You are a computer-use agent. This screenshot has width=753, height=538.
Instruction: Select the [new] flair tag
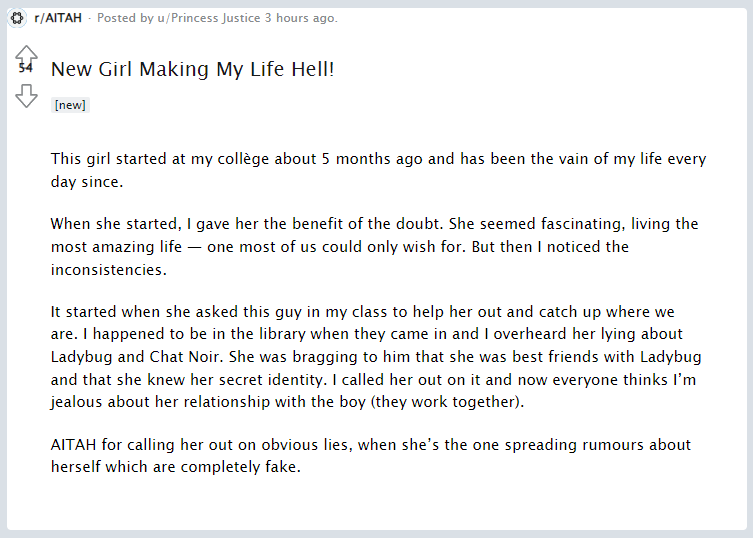pyautogui.click(x=70, y=105)
